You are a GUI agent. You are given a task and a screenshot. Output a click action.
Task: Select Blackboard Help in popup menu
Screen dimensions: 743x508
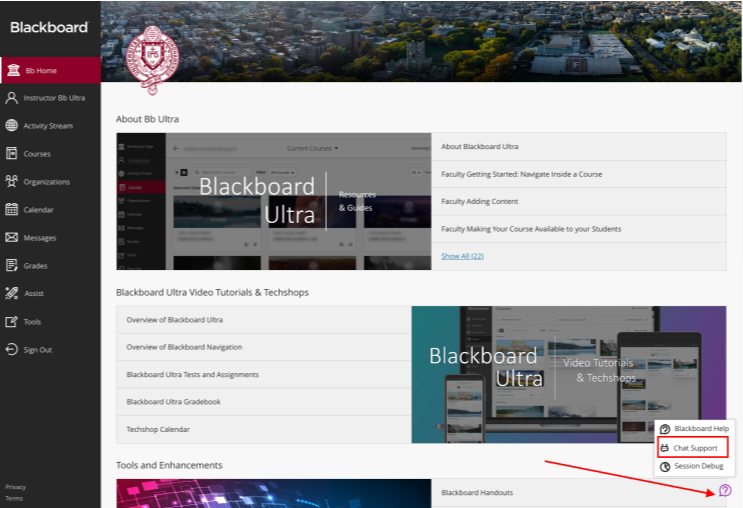694,429
